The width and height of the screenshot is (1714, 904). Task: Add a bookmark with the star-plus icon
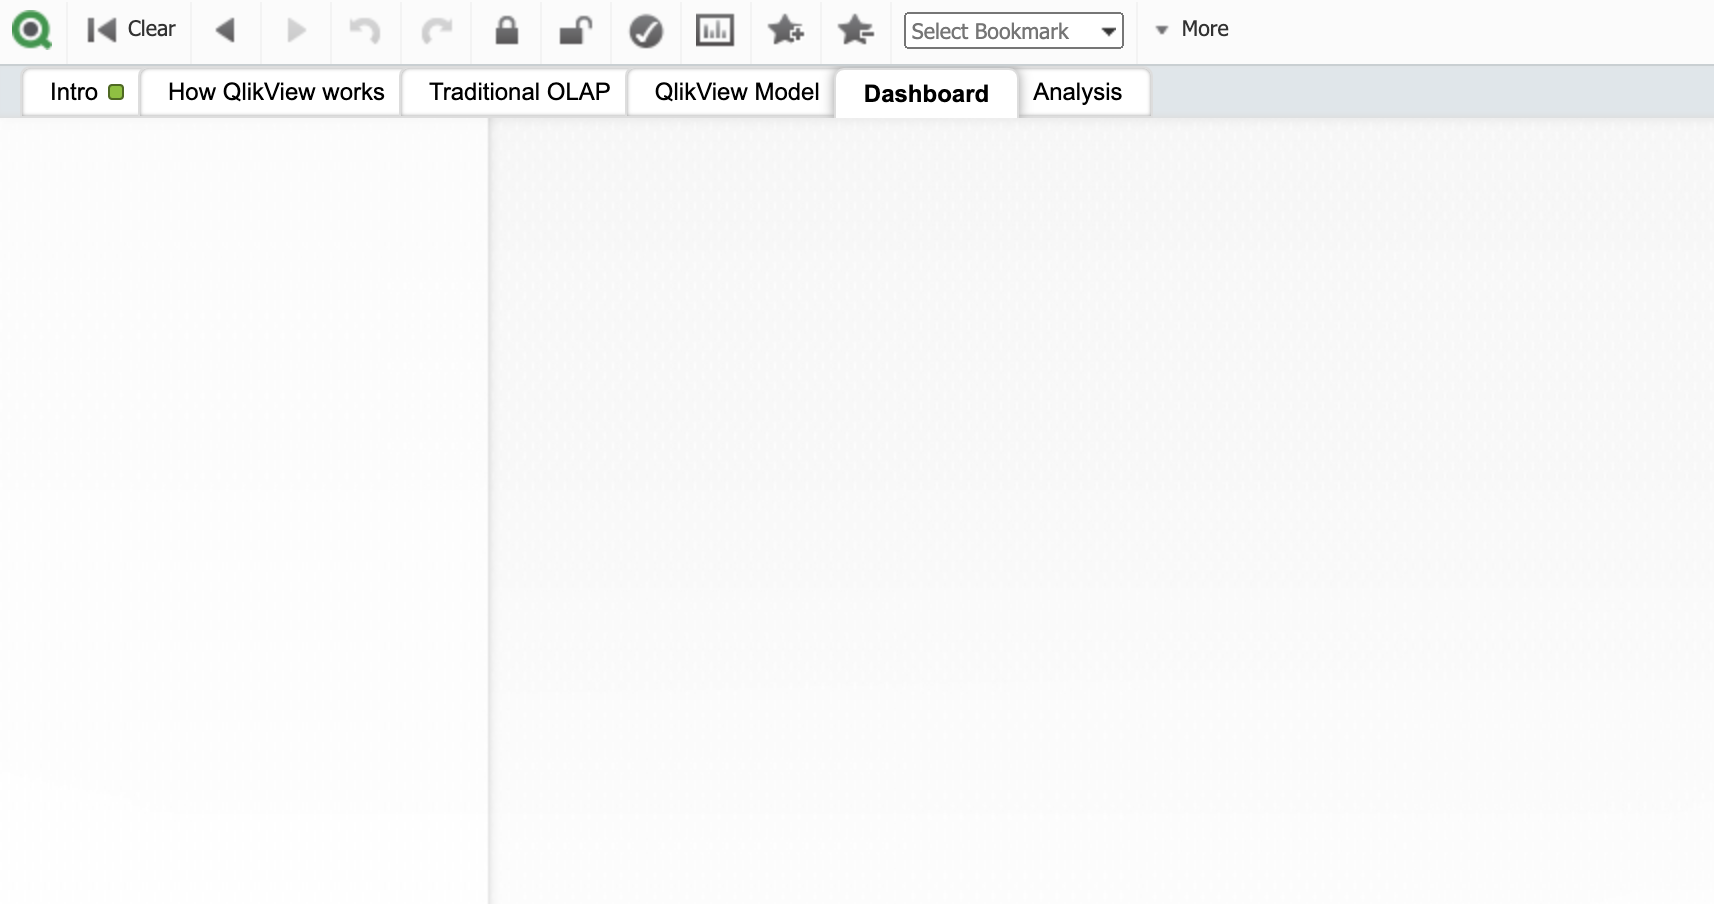coord(786,30)
